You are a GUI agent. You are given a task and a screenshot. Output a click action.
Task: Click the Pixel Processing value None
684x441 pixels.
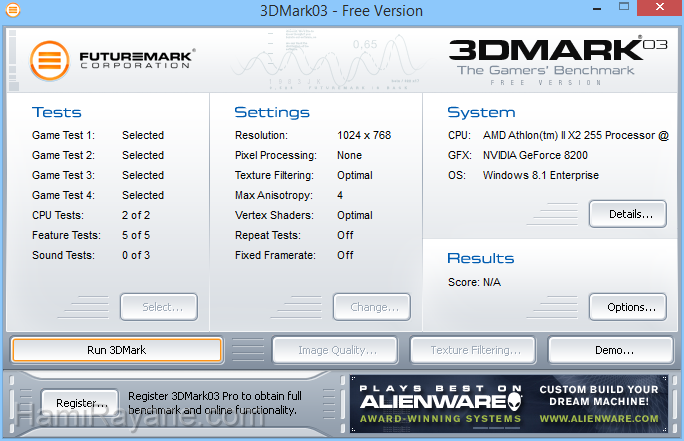click(349, 155)
